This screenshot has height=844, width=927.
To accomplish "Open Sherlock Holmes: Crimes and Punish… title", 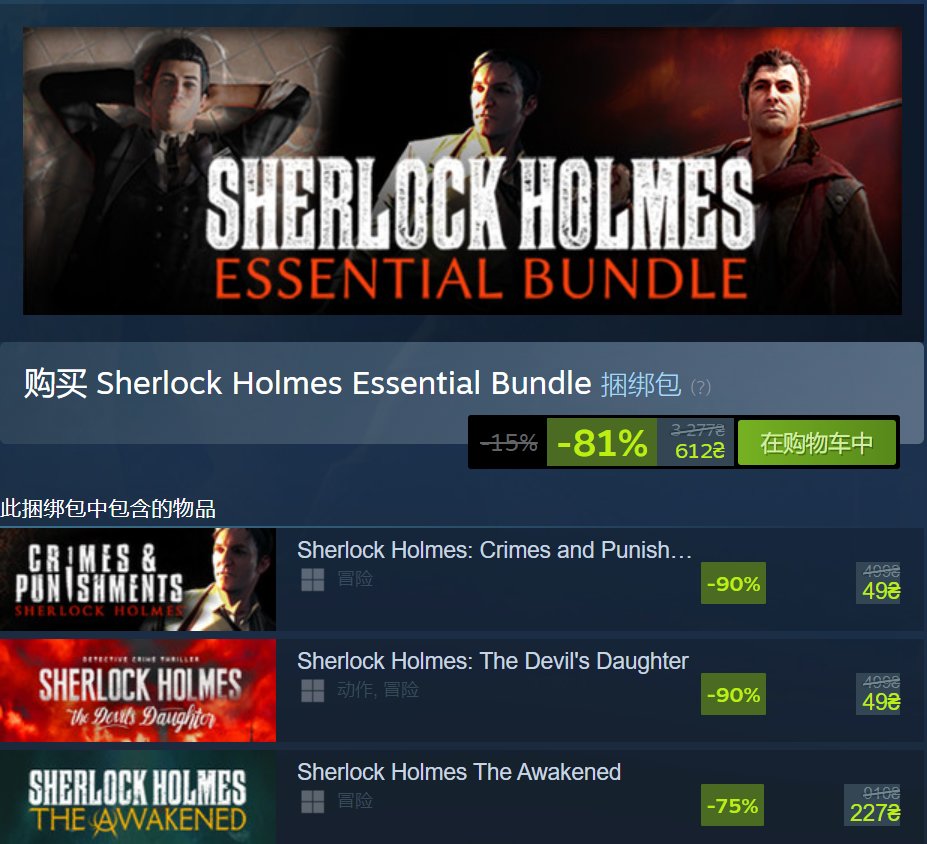I will pos(494,550).
